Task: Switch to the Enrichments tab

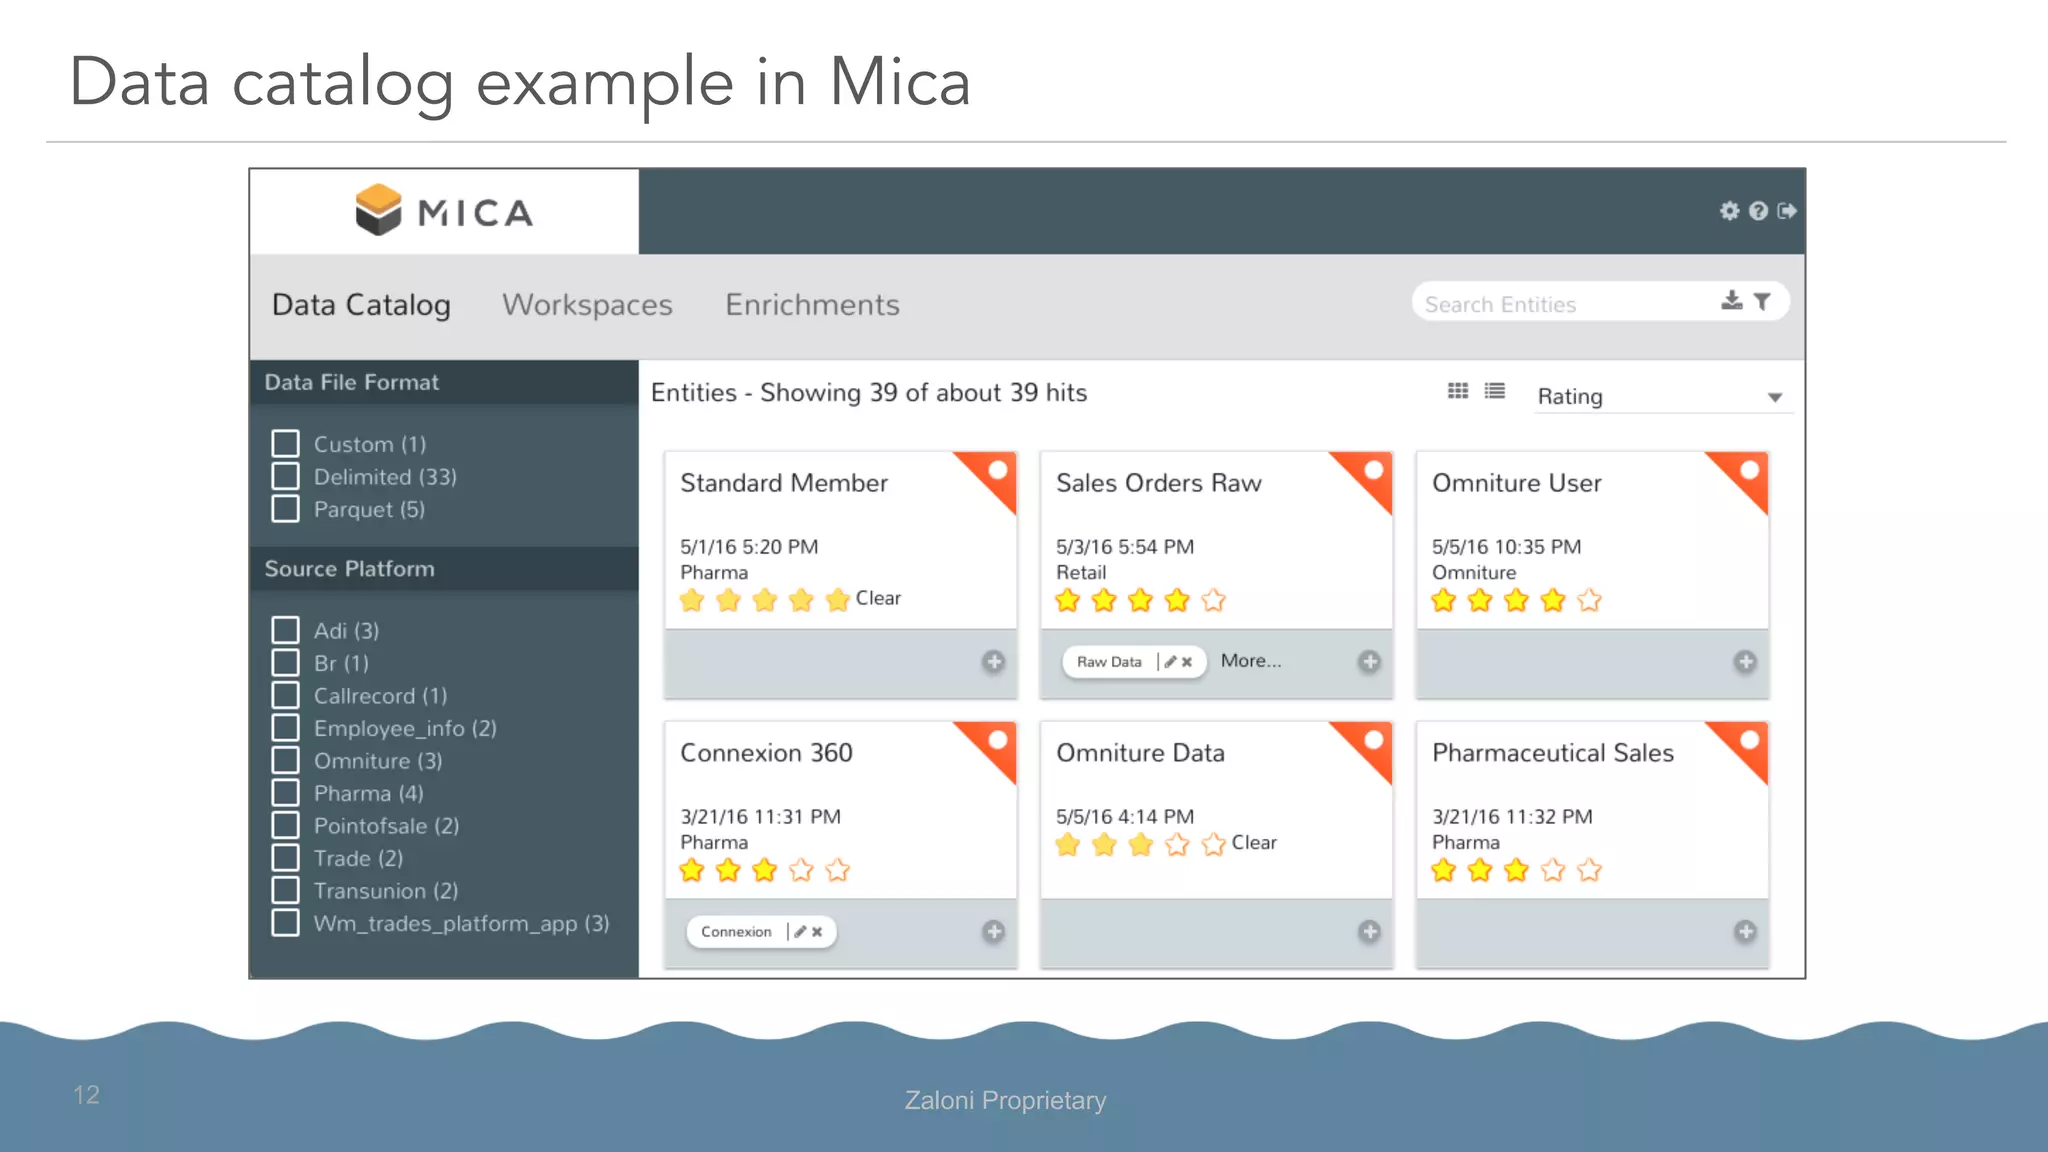Action: click(812, 305)
